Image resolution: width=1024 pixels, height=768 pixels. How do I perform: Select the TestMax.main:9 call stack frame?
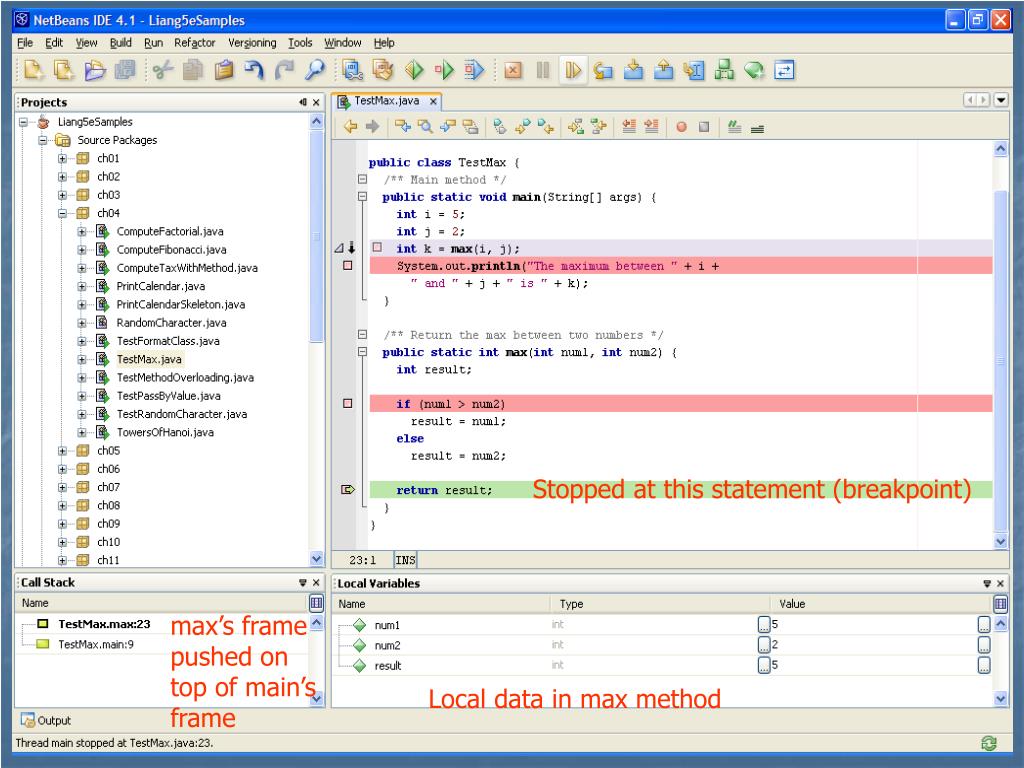96,645
